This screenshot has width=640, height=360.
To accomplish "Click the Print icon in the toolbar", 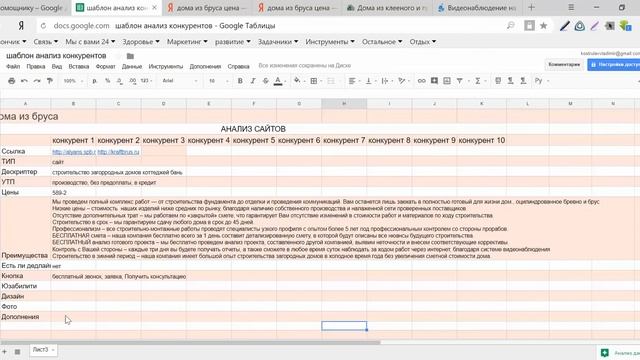I will [x=11, y=81].
